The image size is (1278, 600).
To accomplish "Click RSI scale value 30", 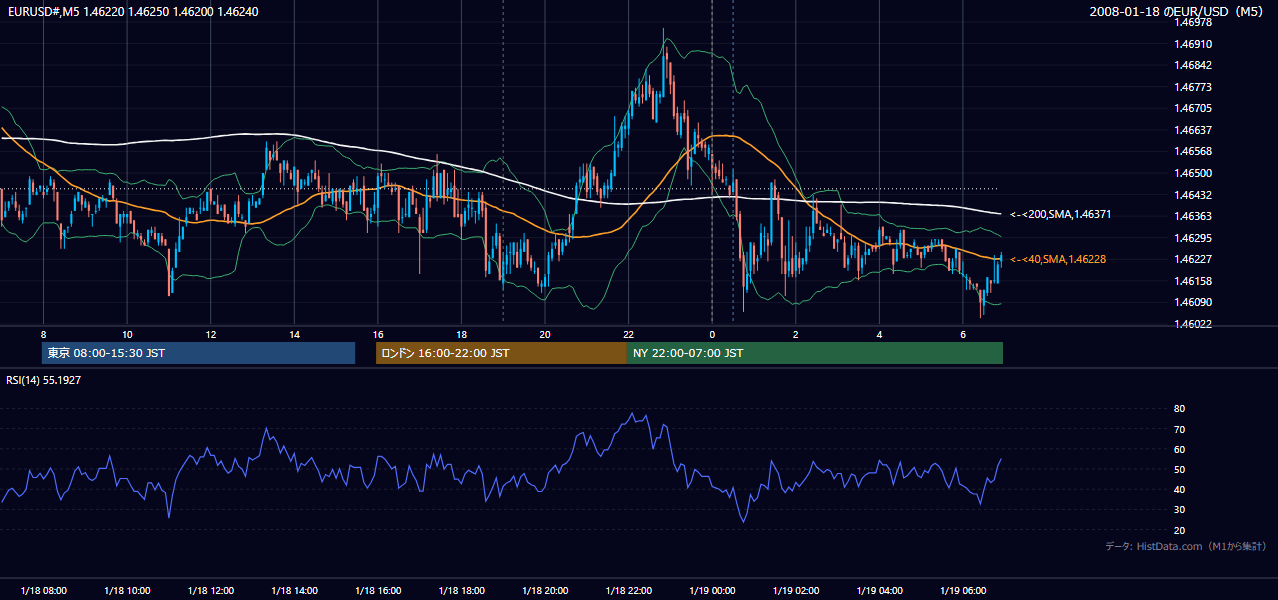I will tap(1179, 510).
